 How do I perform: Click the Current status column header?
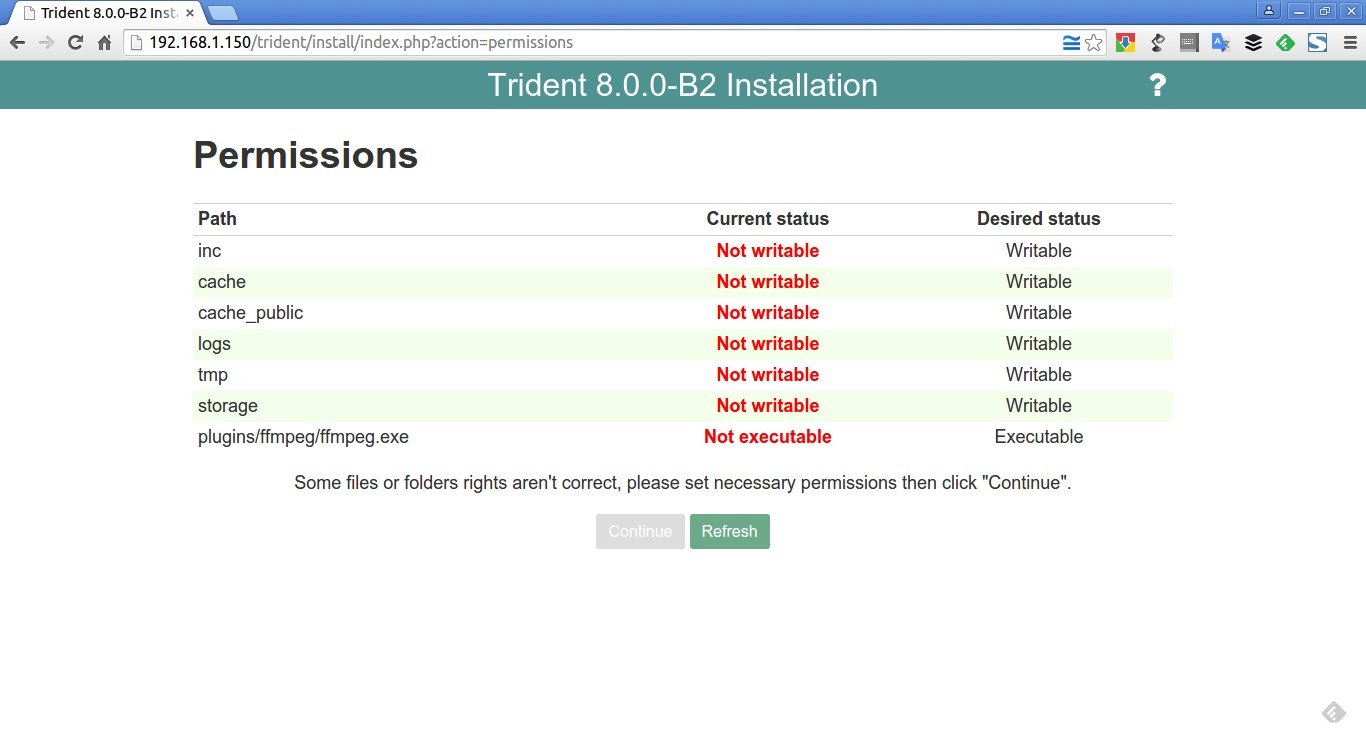pos(768,218)
